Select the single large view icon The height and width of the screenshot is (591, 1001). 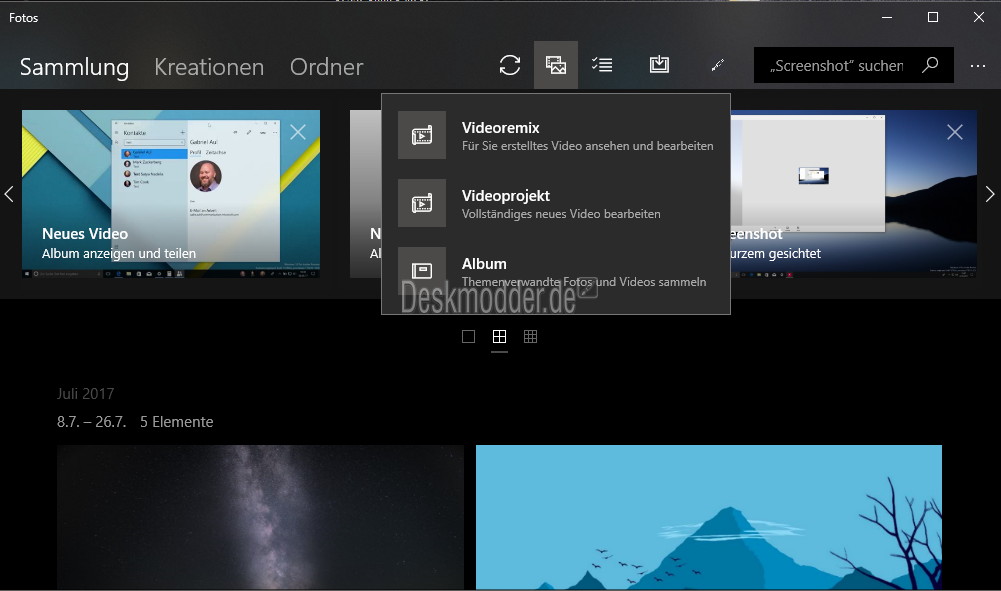click(x=469, y=336)
